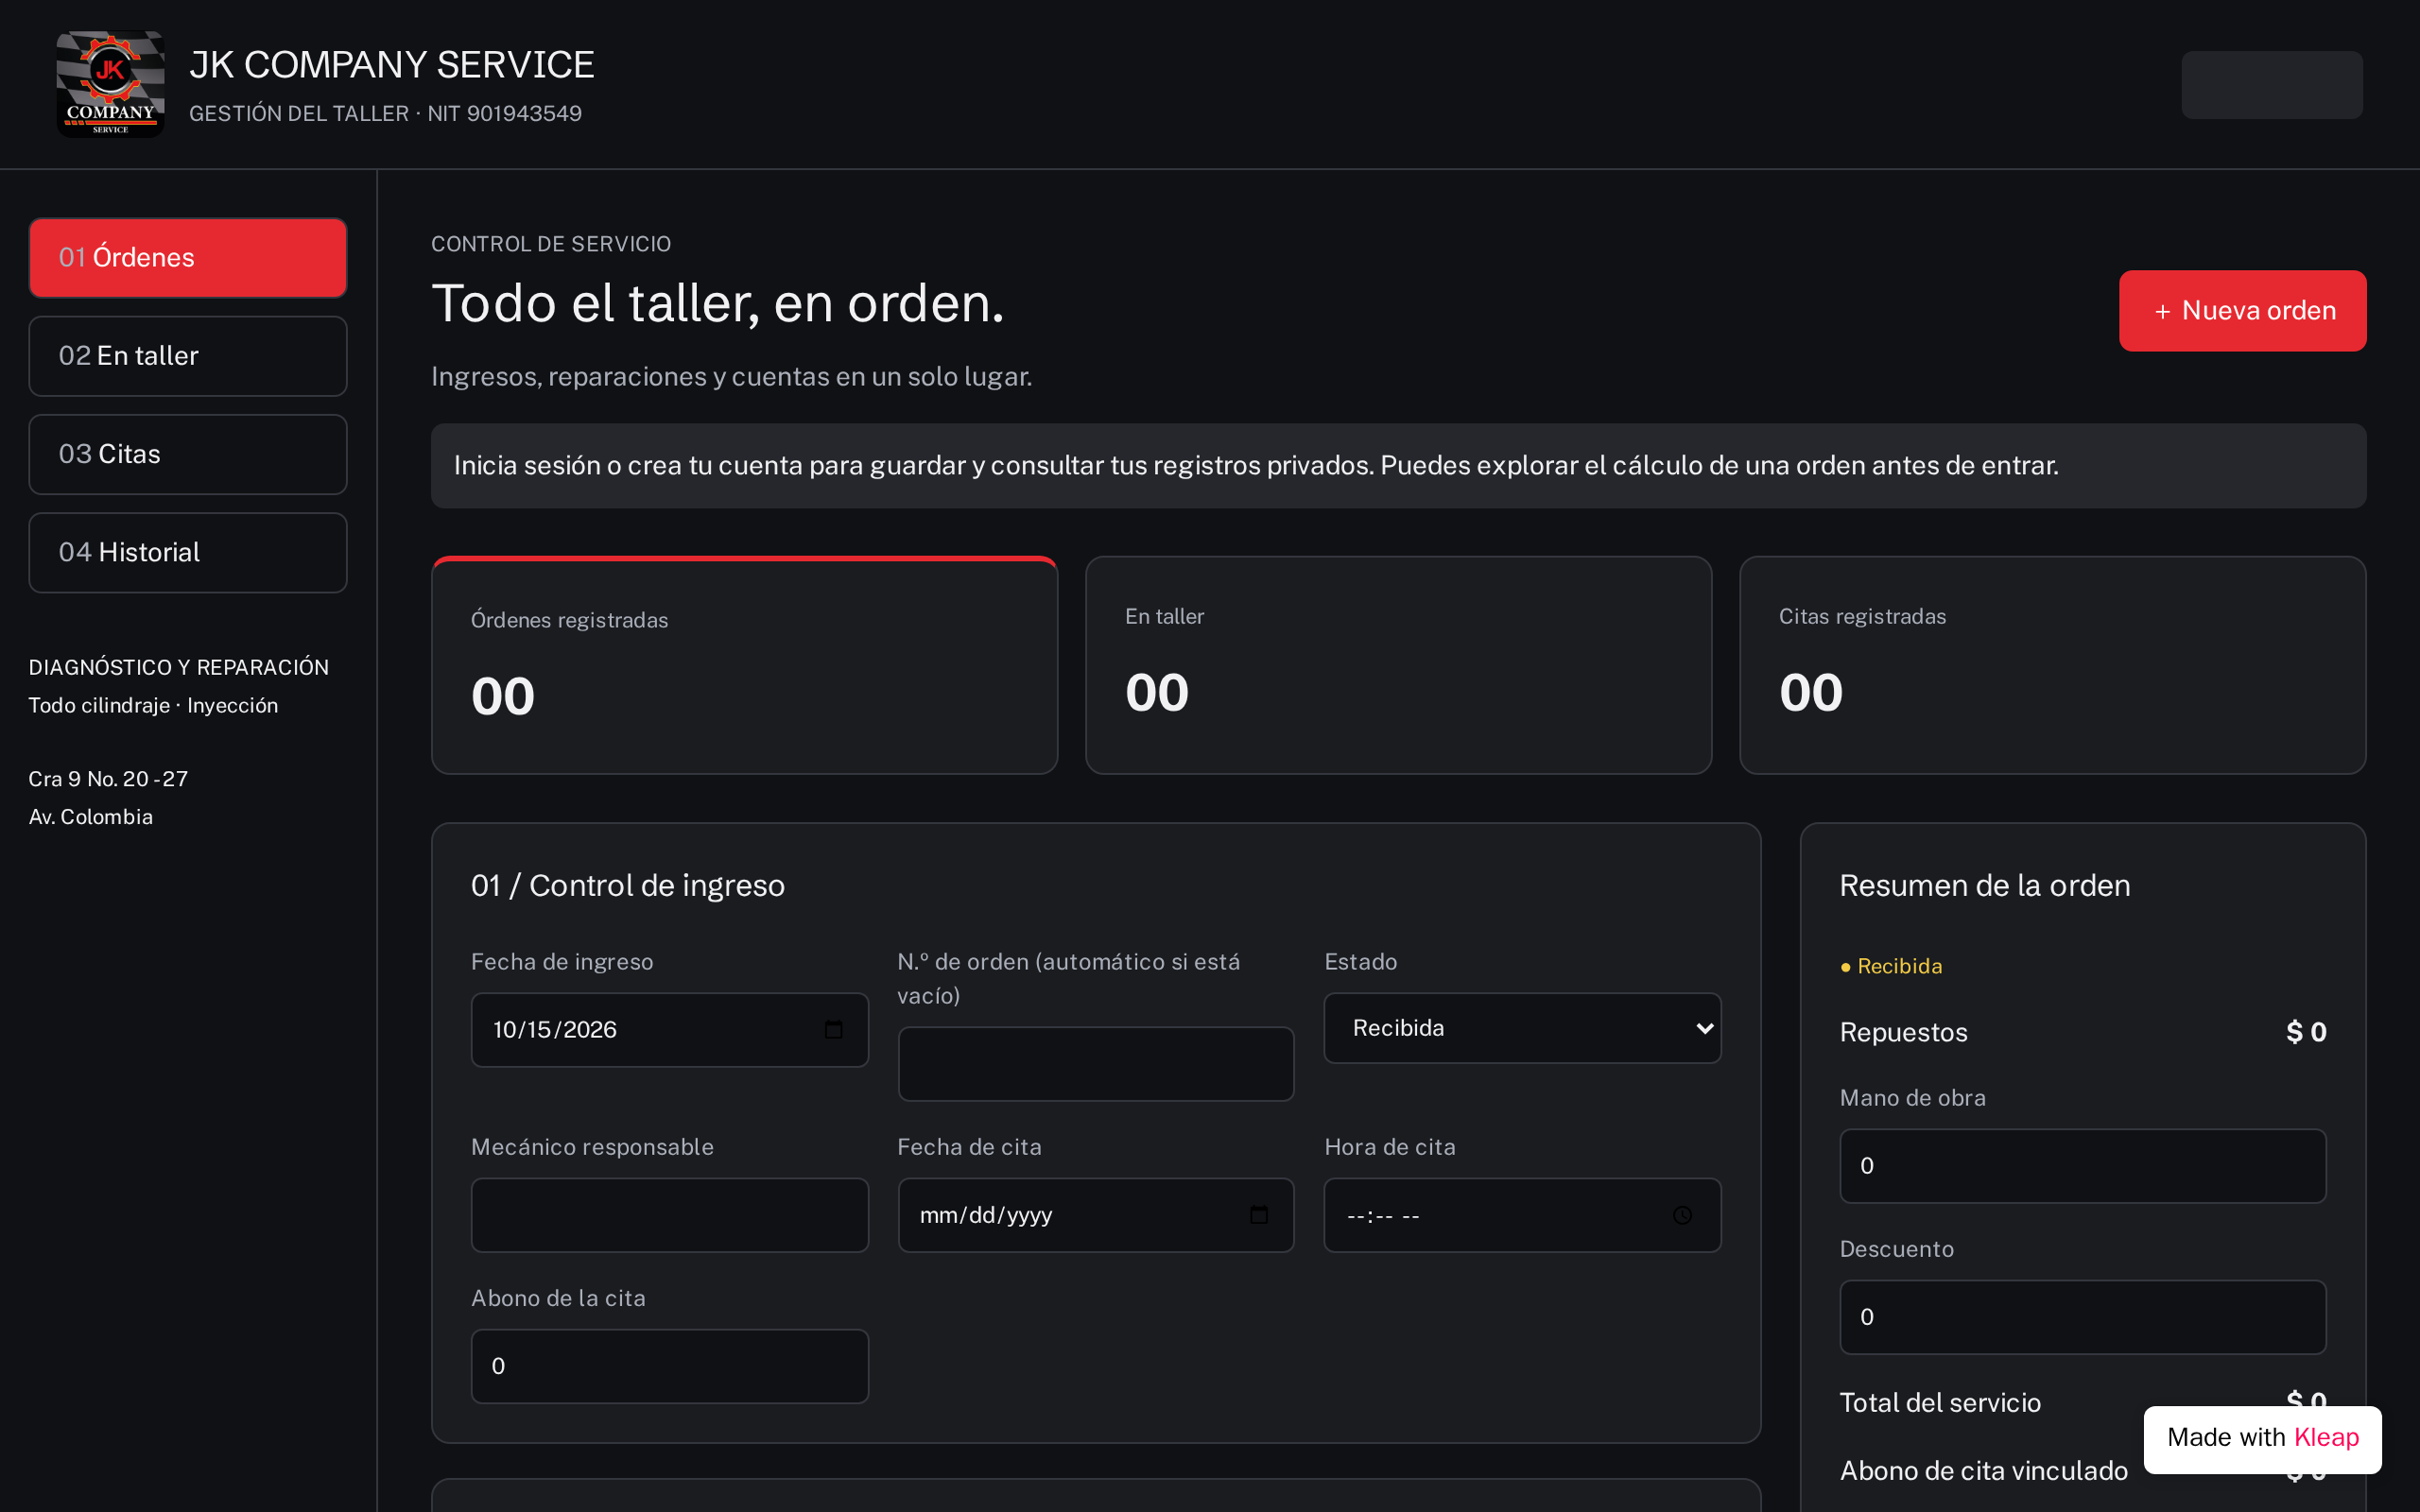The image size is (2420, 1512).
Task: Go to 03 Citas section
Action: [188, 454]
